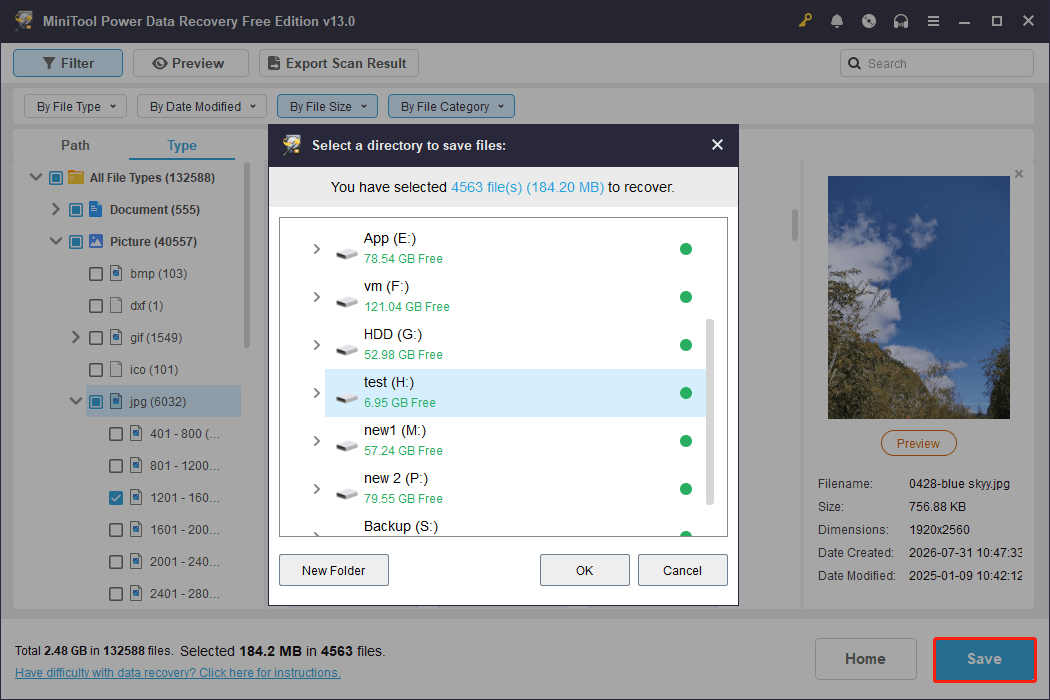This screenshot has height=700, width=1050.
Task: Open the By Date Modified dropdown
Action: click(x=202, y=106)
